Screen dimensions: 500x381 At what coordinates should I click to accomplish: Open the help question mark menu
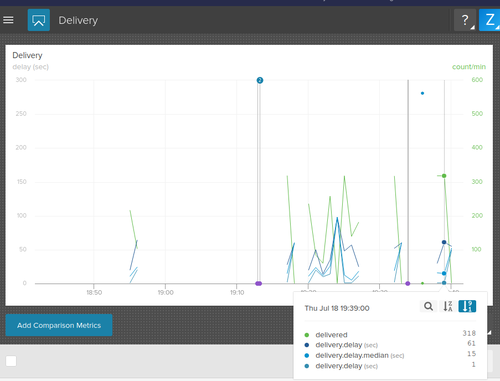[x=465, y=20]
